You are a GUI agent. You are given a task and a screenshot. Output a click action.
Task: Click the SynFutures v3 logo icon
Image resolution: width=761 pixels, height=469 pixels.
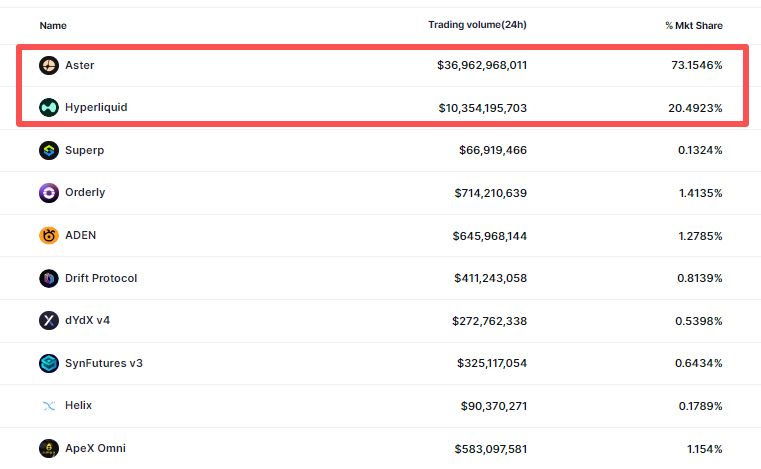click(49, 363)
